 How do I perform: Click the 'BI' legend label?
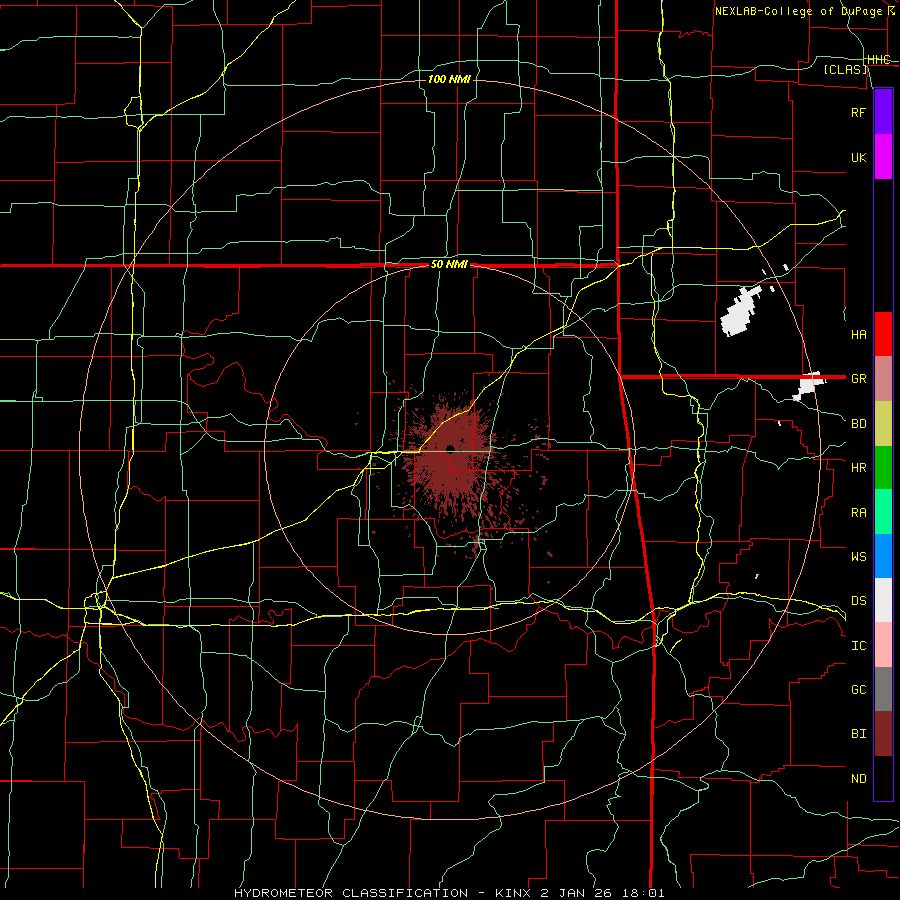[x=859, y=734]
